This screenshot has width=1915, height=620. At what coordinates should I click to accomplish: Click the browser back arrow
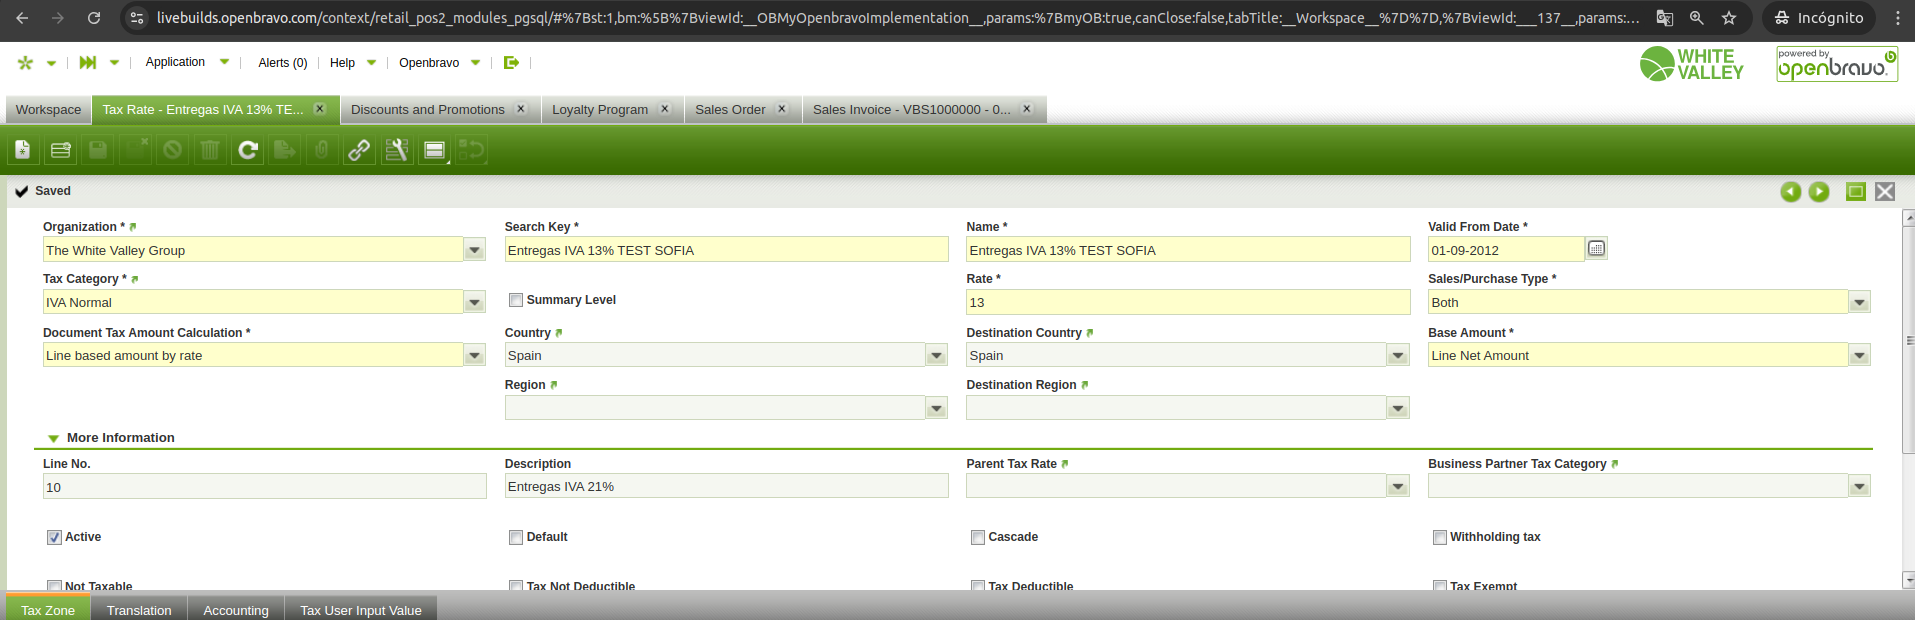[x=22, y=18]
